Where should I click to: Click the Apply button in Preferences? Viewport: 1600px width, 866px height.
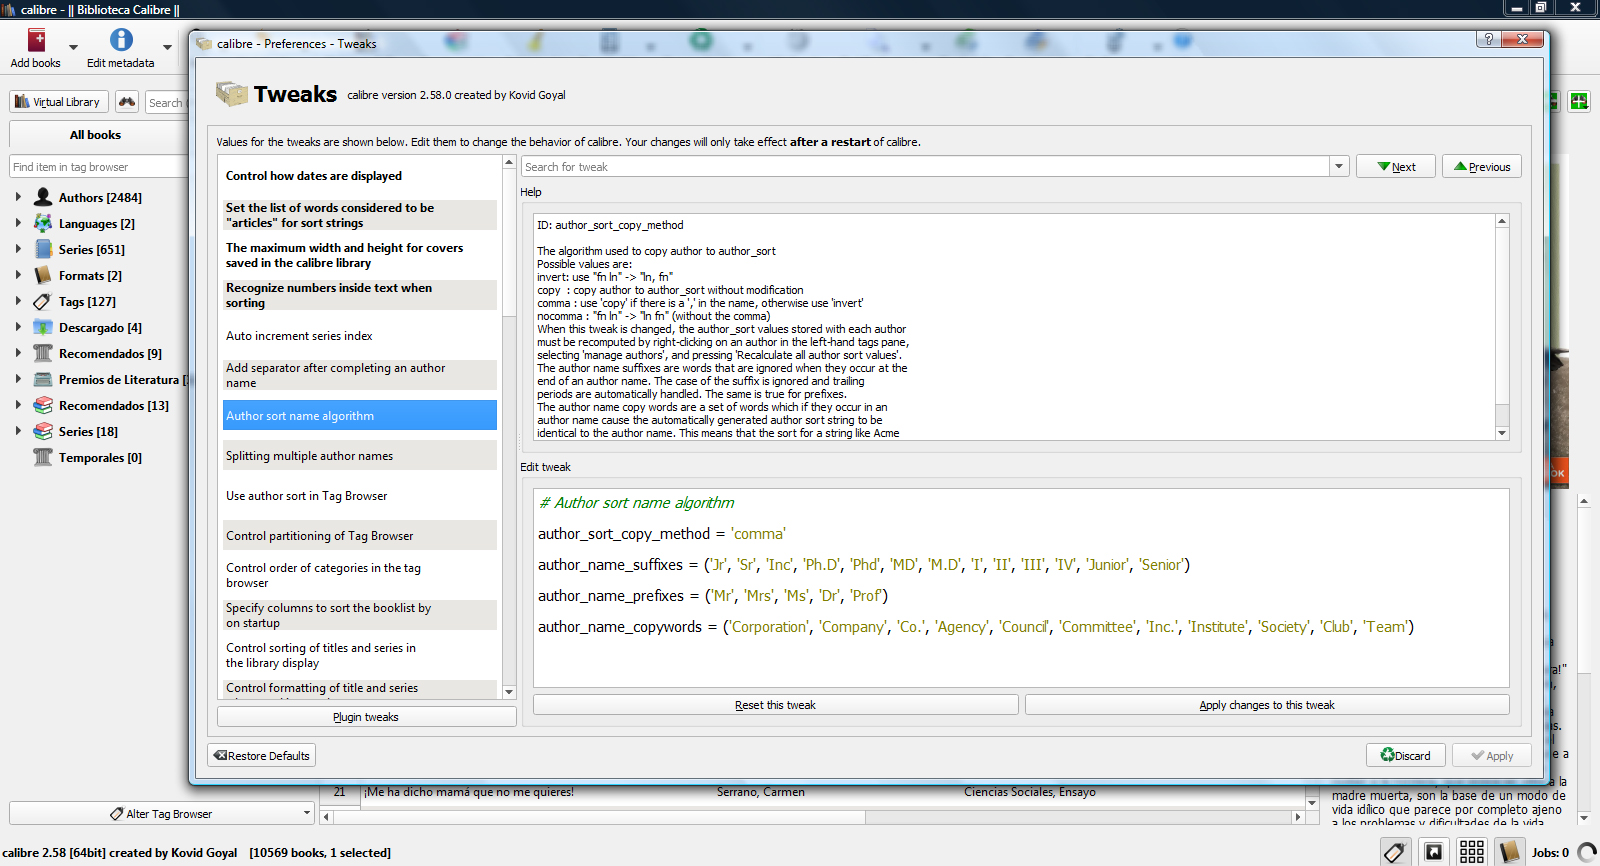pyautogui.click(x=1492, y=755)
